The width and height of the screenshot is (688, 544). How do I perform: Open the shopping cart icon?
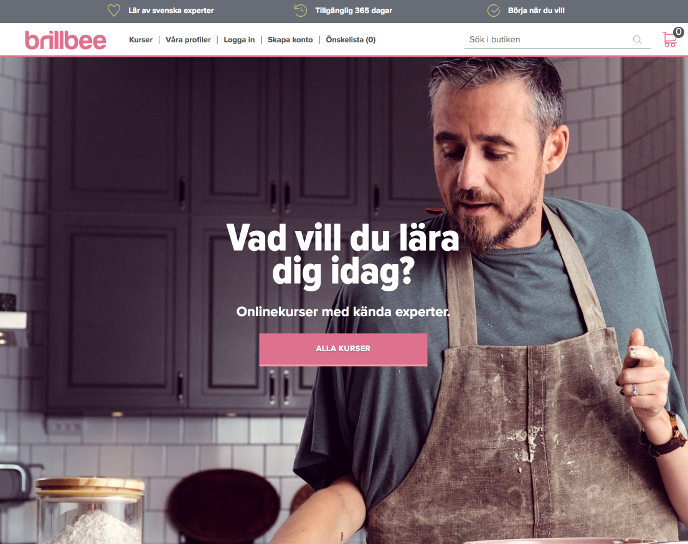pos(670,39)
